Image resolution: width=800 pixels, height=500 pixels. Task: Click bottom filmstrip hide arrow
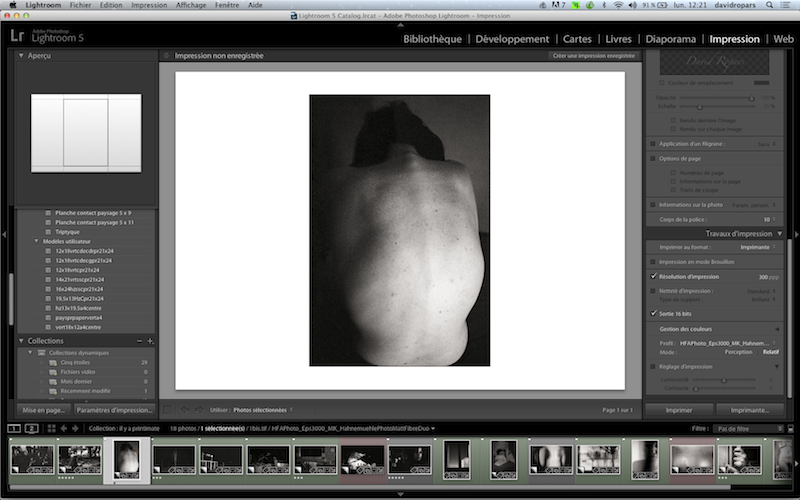click(400, 494)
